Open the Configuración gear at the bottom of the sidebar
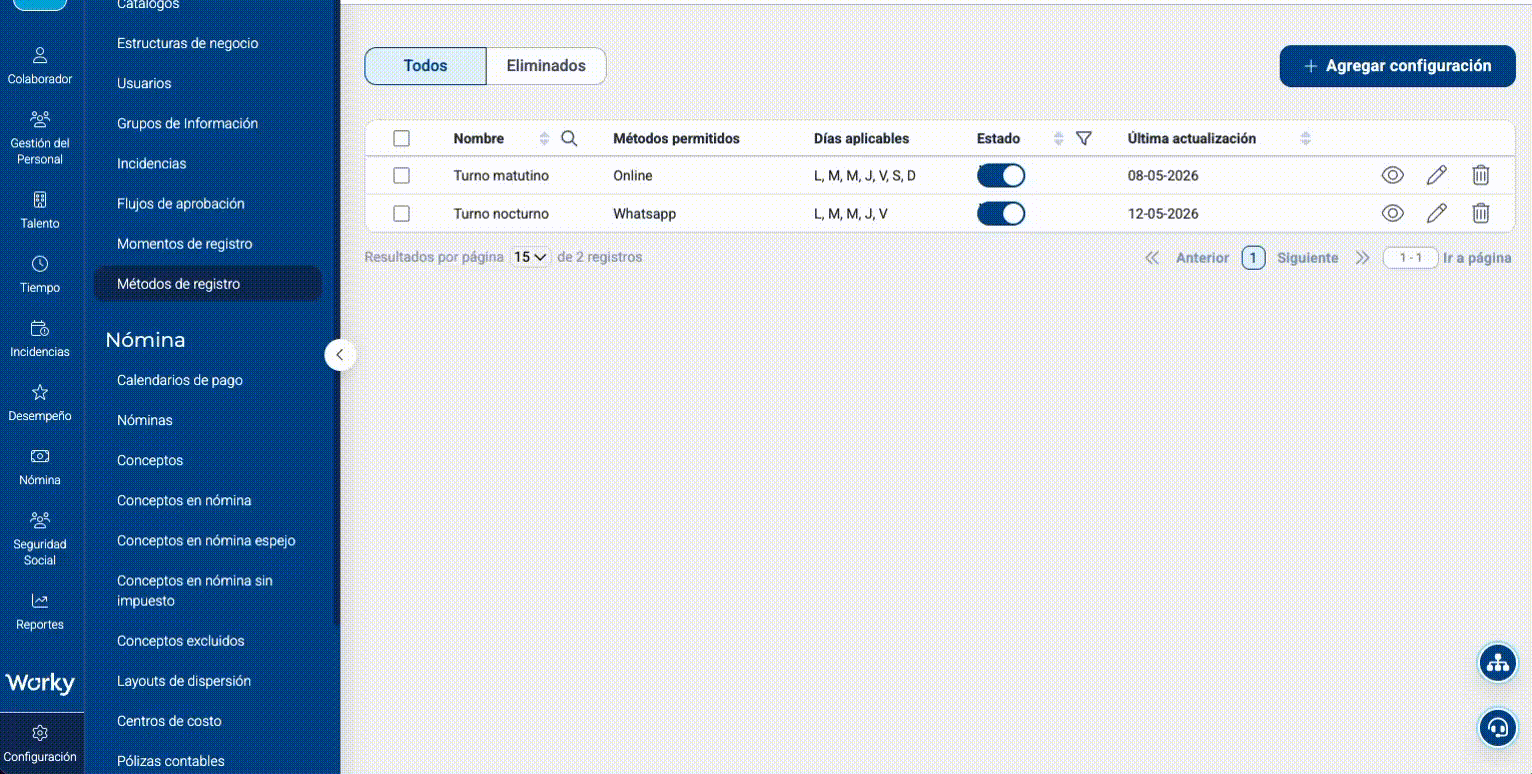This screenshot has width=1532, height=774. 40,743
